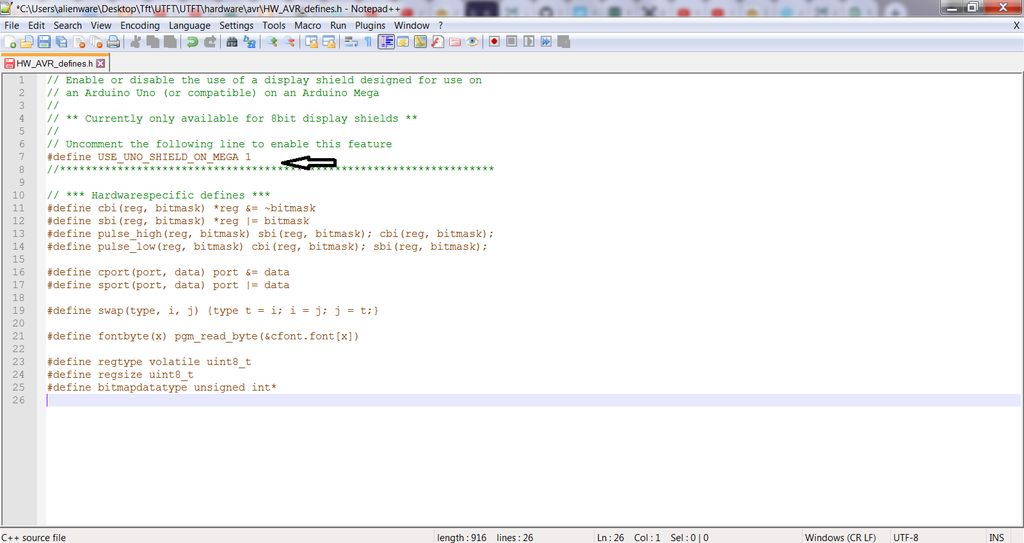This screenshot has height=543, width=1024.
Task: Open the user defined language icon
Action: 403,42
